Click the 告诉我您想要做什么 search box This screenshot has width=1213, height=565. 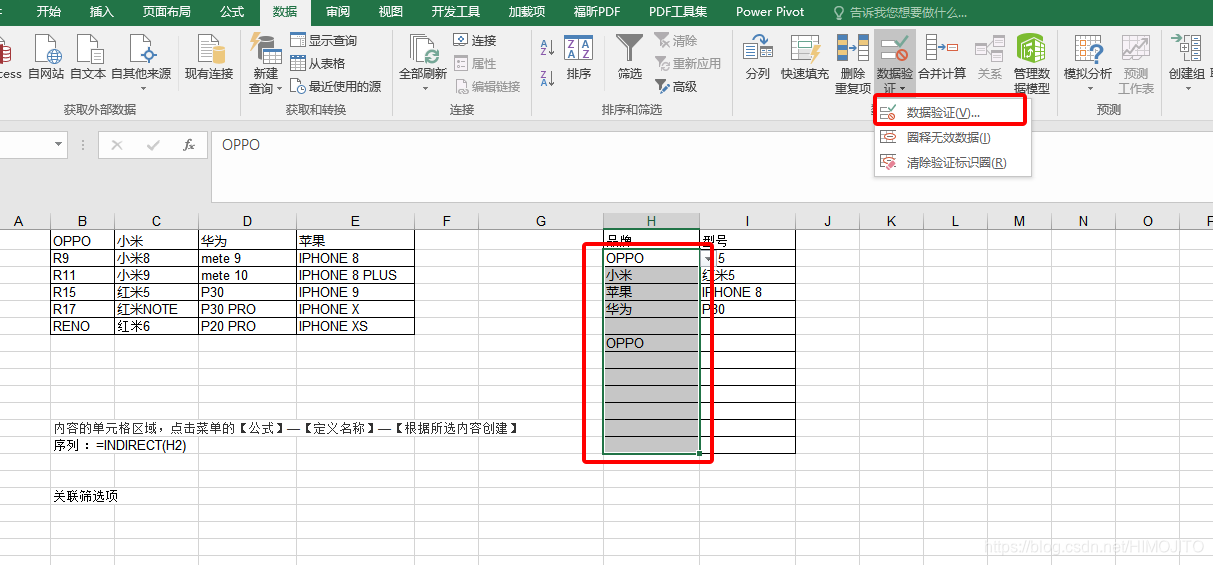[x=900, y=12]
